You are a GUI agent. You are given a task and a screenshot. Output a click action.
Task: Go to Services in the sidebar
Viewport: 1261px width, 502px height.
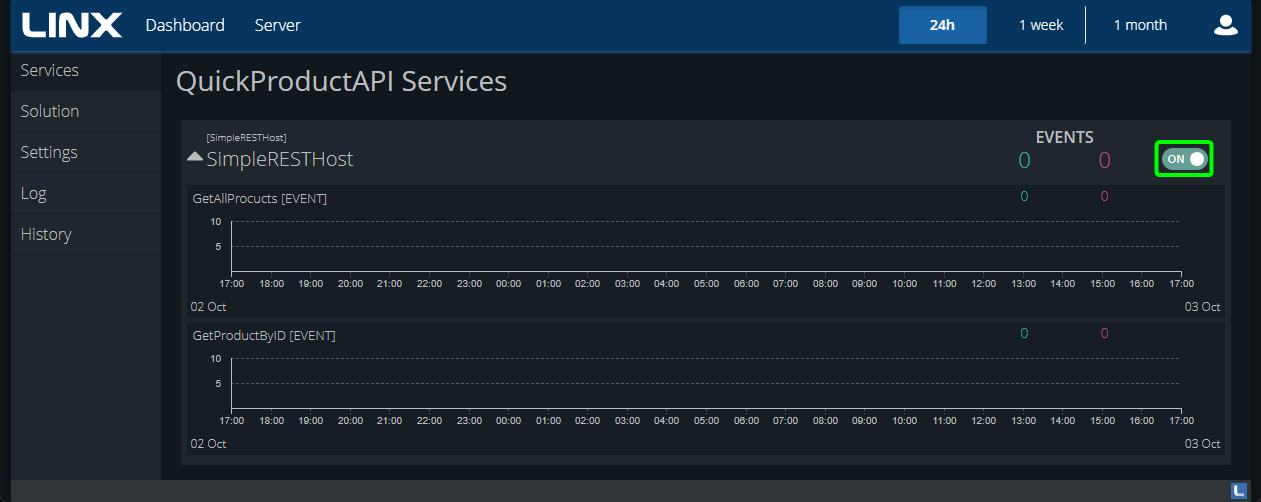tap(50, 70)
